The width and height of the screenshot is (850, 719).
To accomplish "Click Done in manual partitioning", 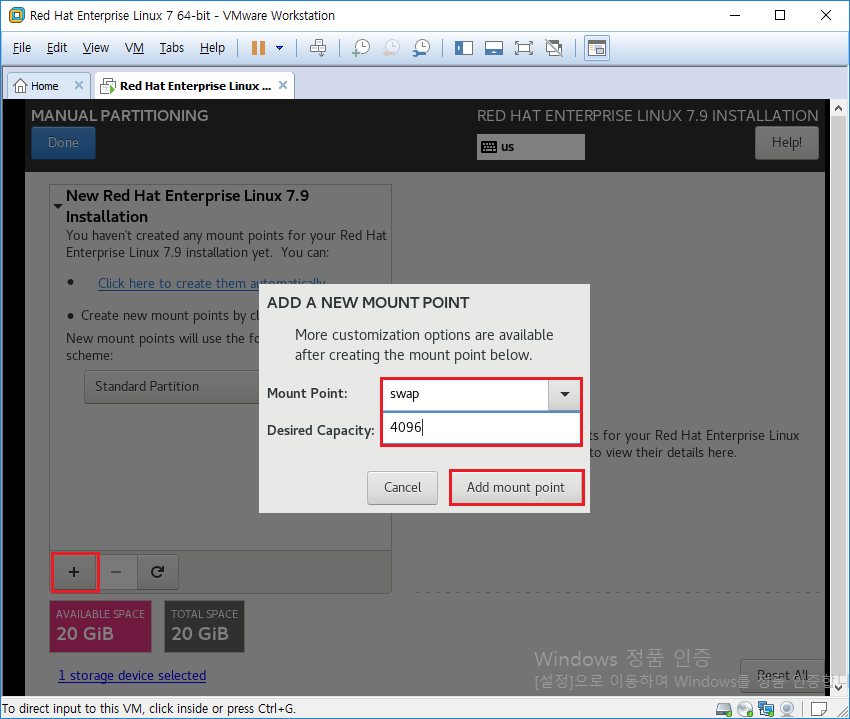I will pyautogui.click(x=63, y=143).
